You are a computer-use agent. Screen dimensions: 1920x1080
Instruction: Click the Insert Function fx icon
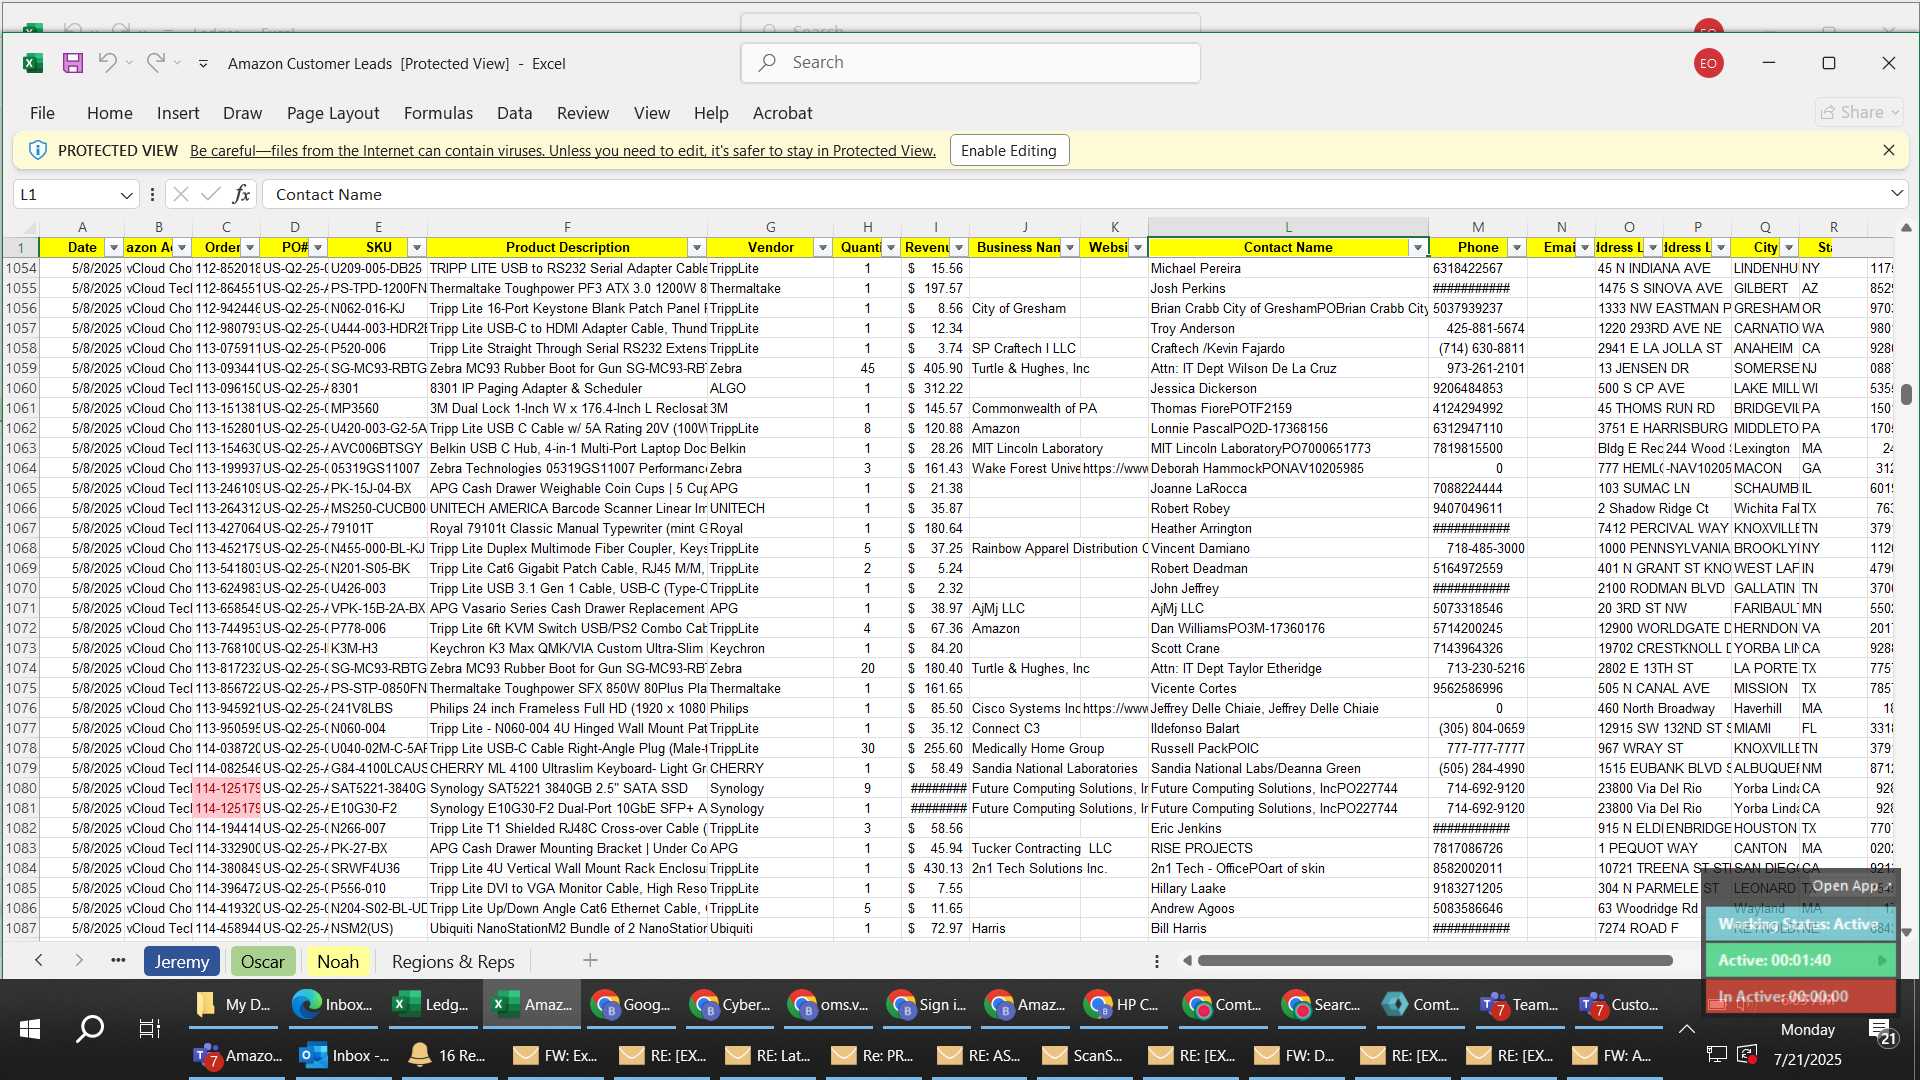[x=241, y=194]
